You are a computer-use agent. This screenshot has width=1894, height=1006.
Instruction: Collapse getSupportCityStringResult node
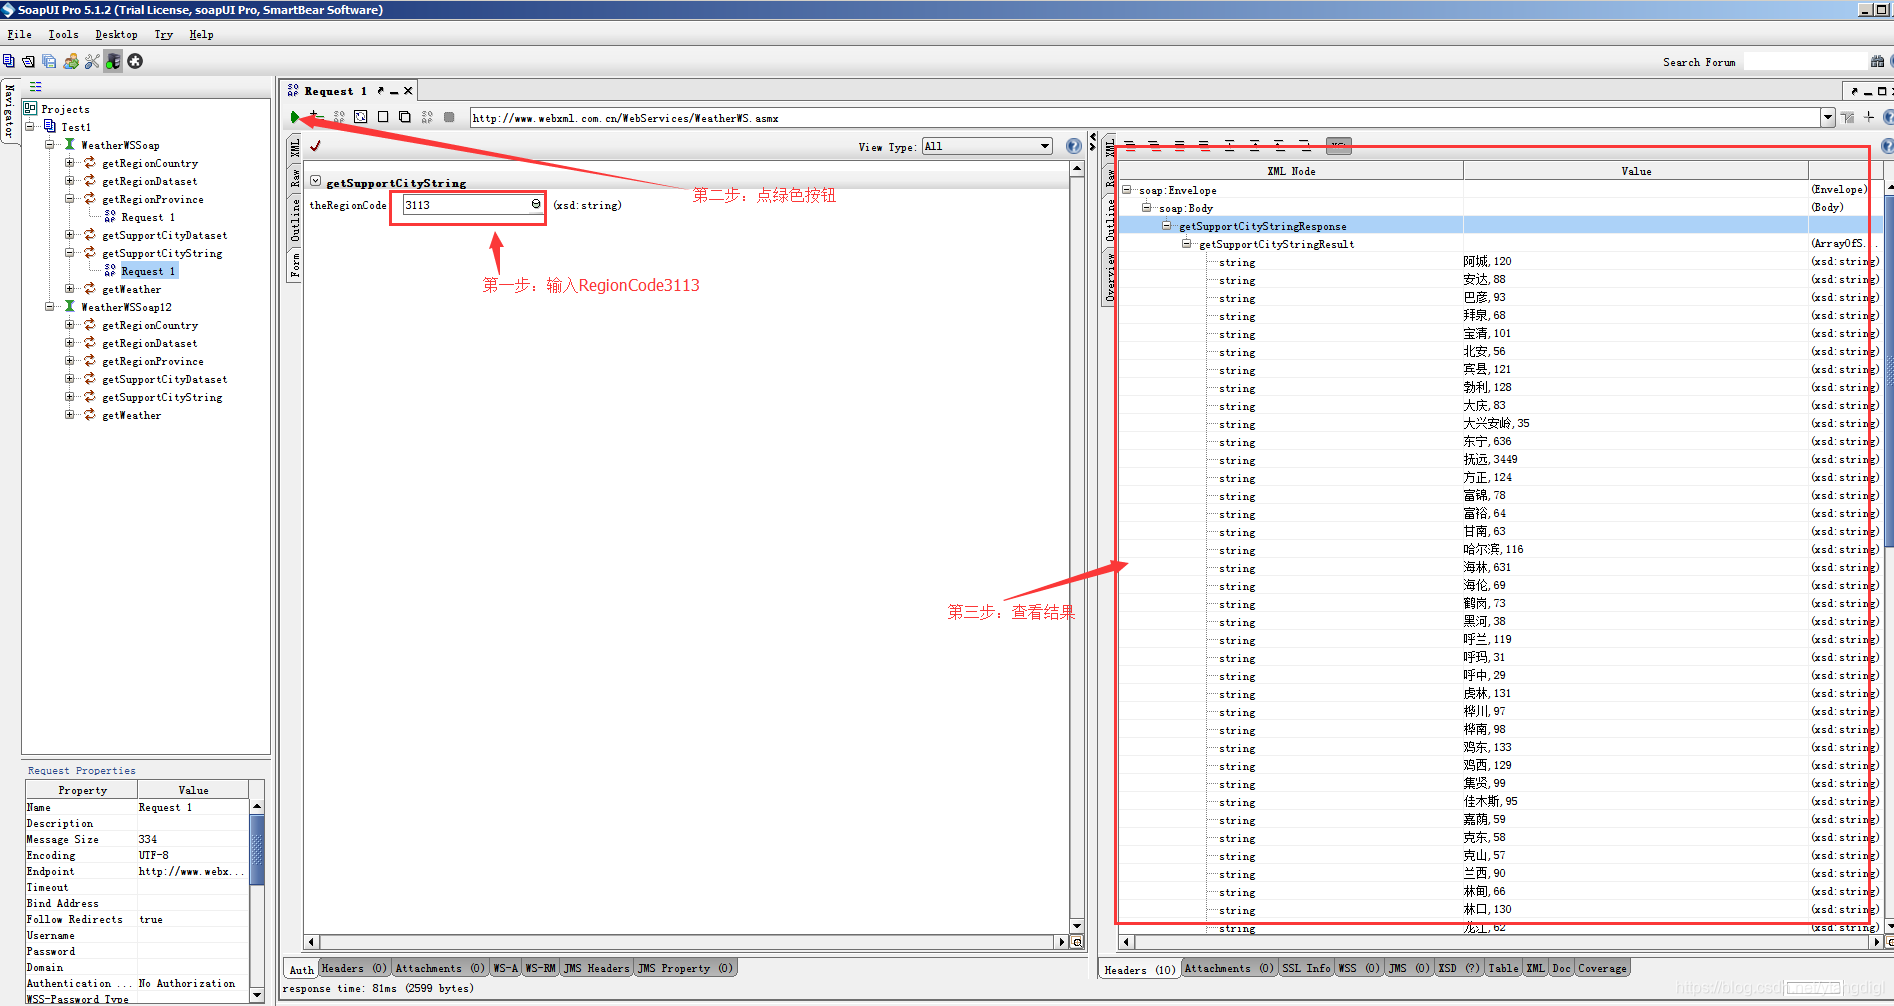[1187, 243]
